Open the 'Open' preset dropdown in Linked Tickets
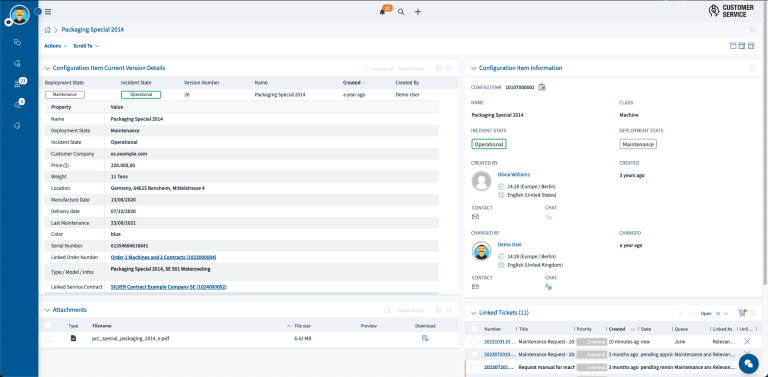The image size is (768, 377). tap(726, 313)
